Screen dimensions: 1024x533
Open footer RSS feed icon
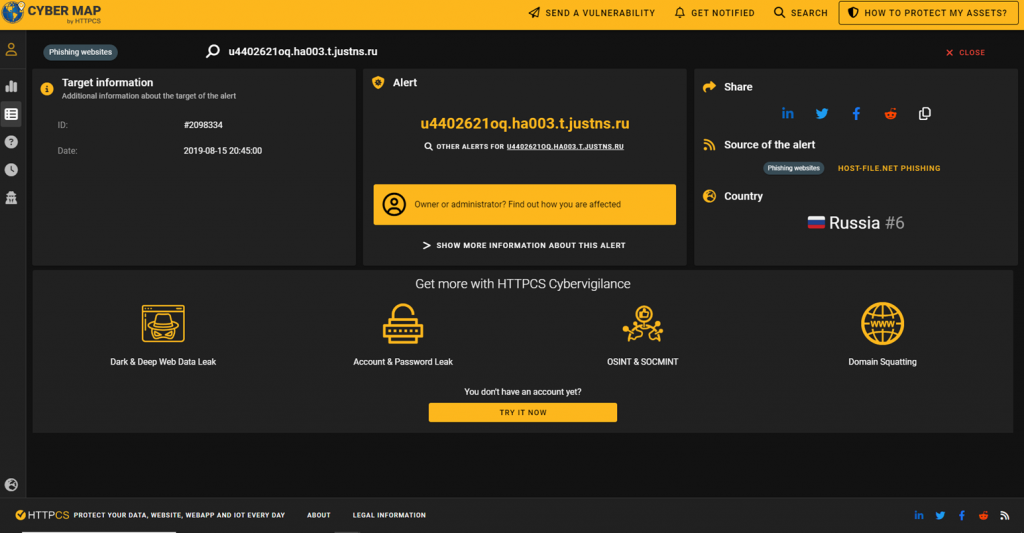[x=1005, y=515]
